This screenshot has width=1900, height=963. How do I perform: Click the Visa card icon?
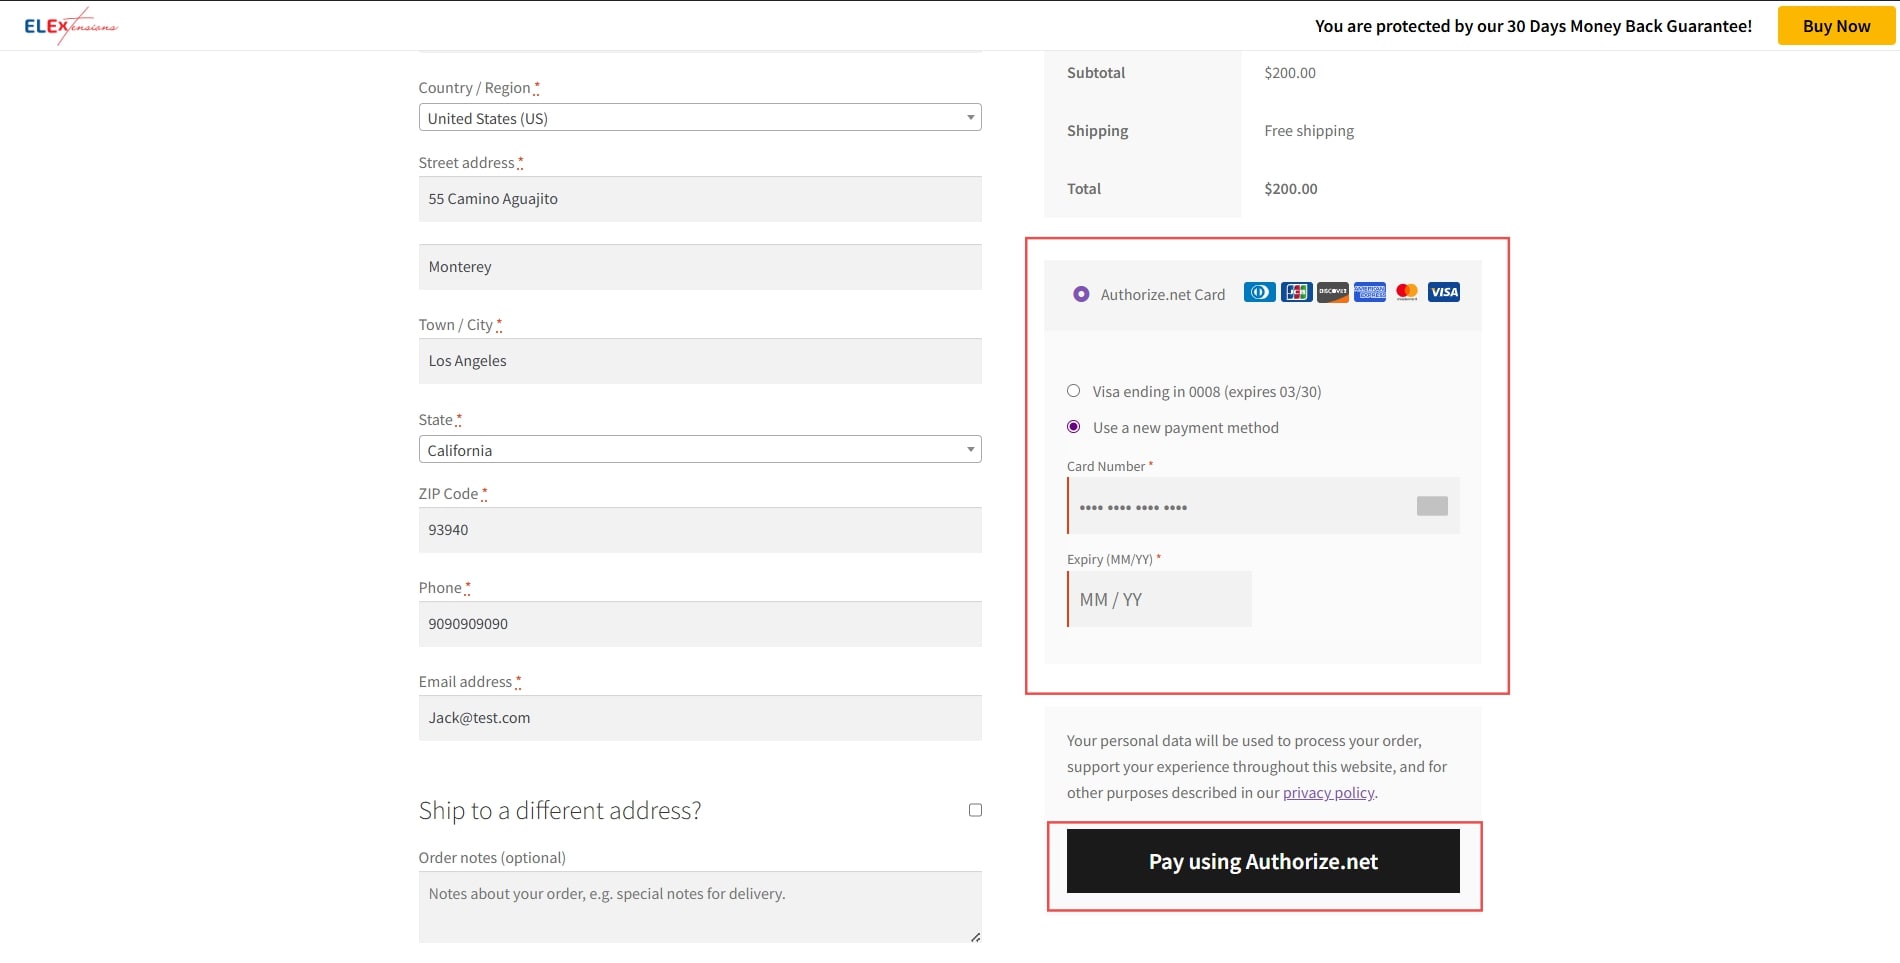[1443, 292]
